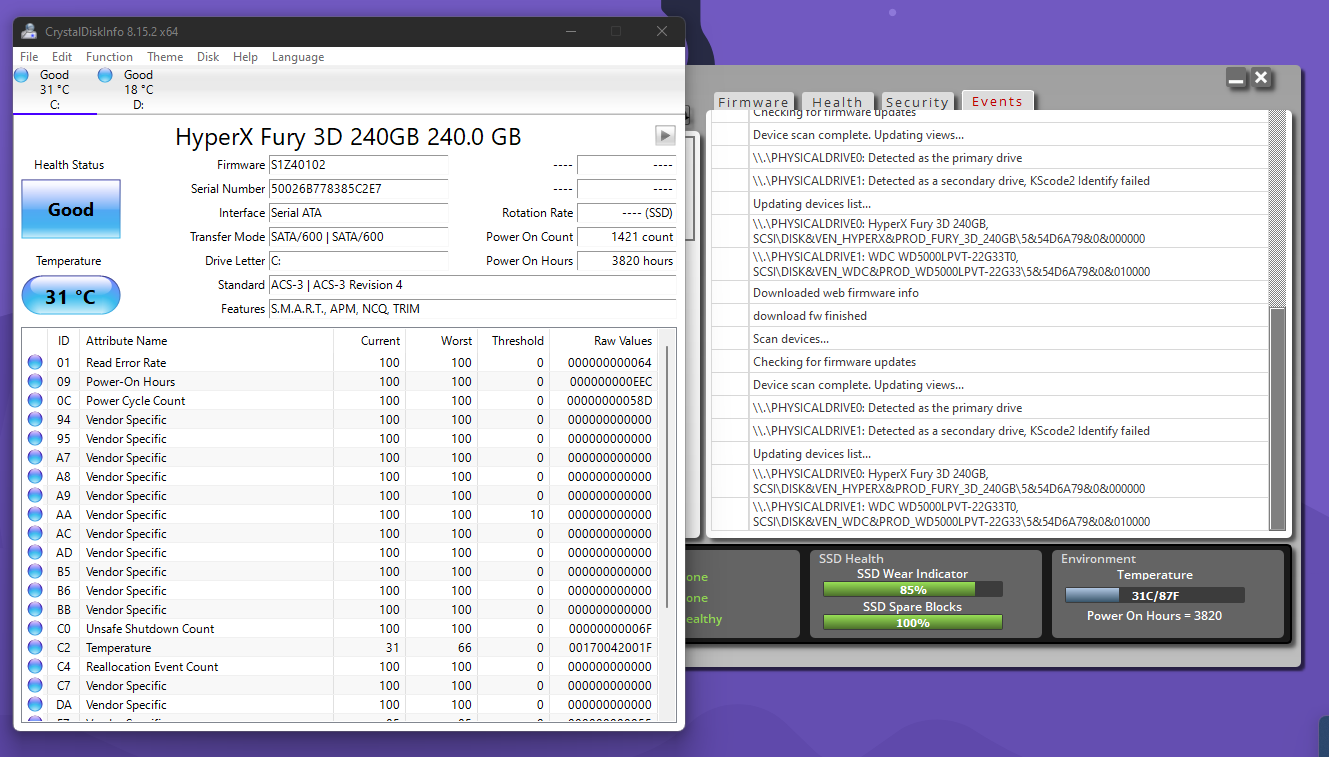Click raw value 00170042001F

tap(610, 648)
